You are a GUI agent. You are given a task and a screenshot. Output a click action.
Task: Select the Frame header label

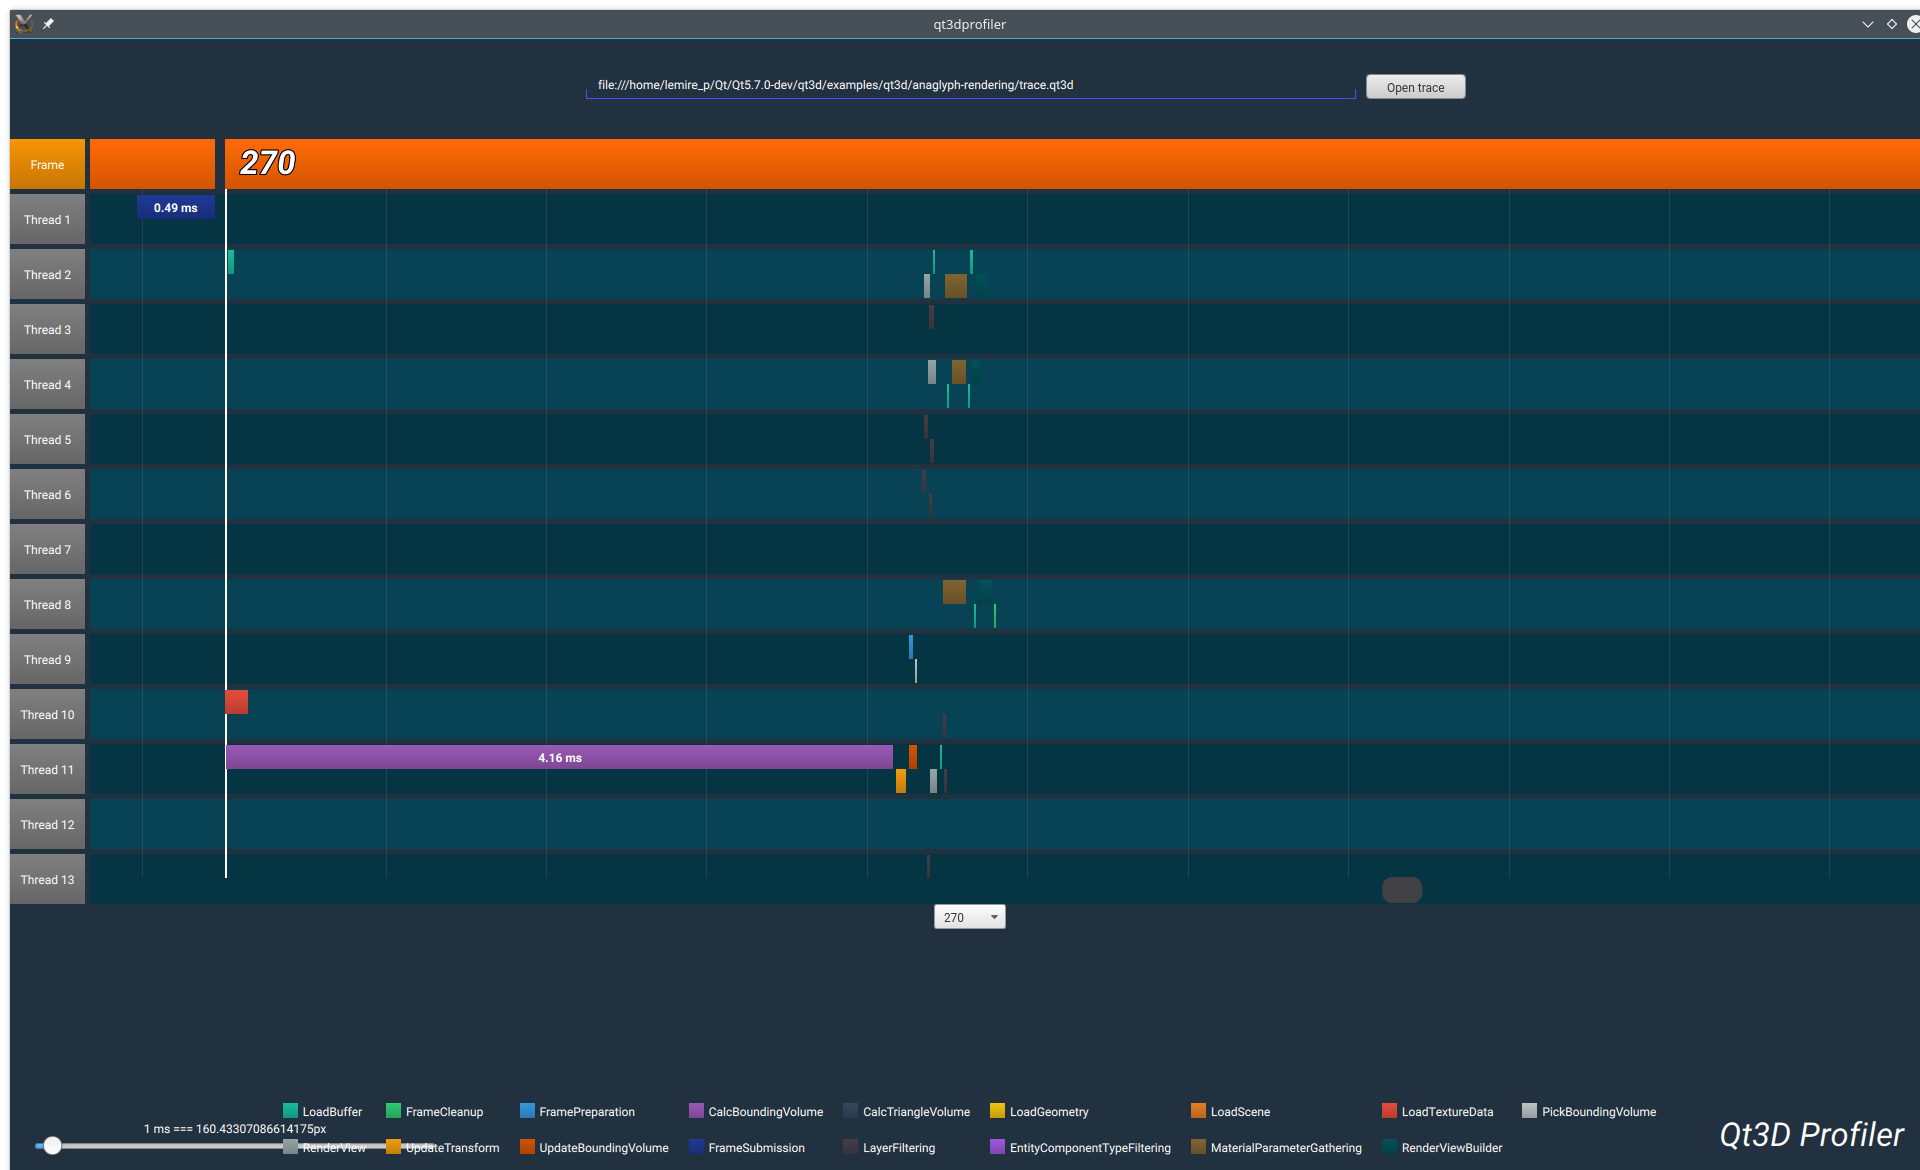click(x=47, y=165)
